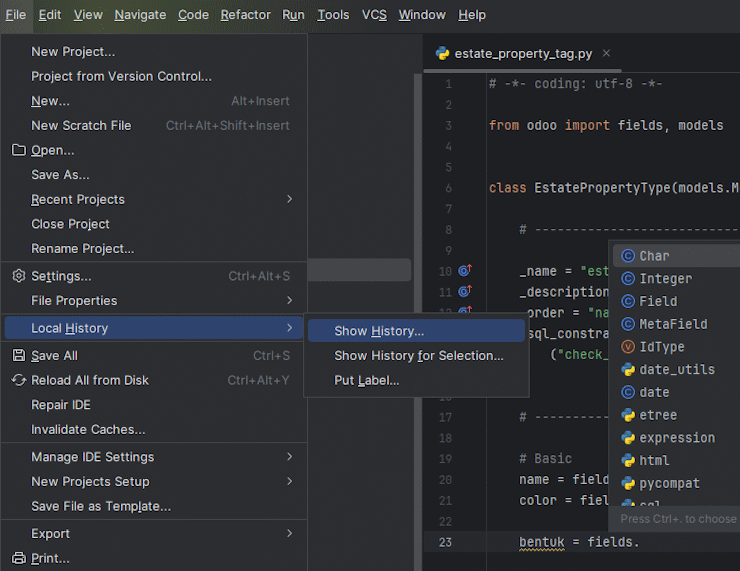Screen dimensions: 740x571
Task: Open the Navigate menu
Action: pos(140,15)
